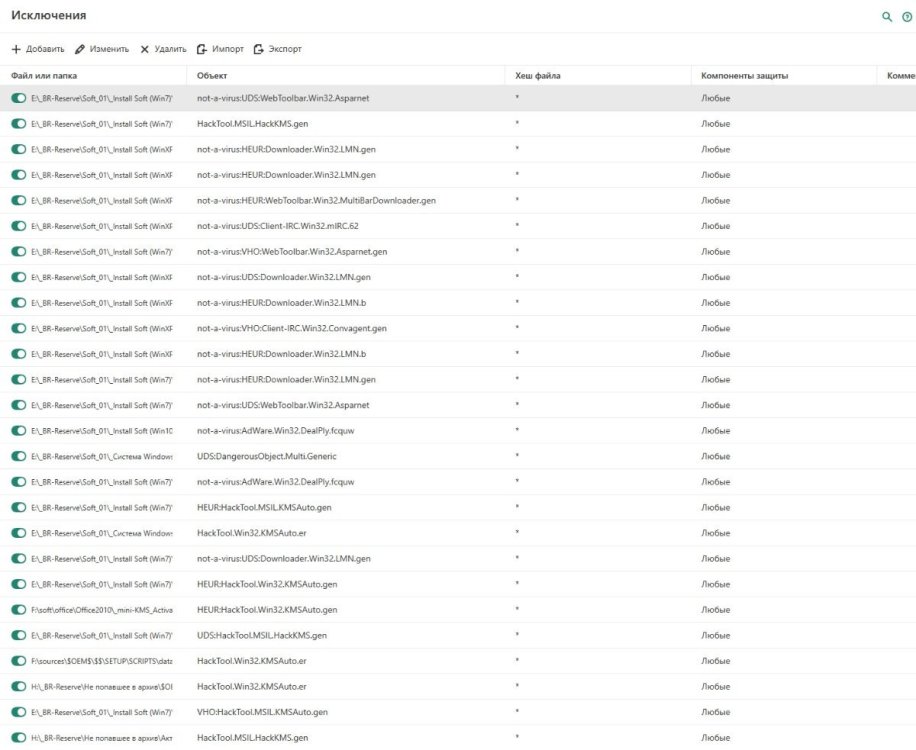The width and height of the screenshot is (916, 750).
Task: Open help via the question mark icon
Action: pyautogui.click(x=907, y=17)
